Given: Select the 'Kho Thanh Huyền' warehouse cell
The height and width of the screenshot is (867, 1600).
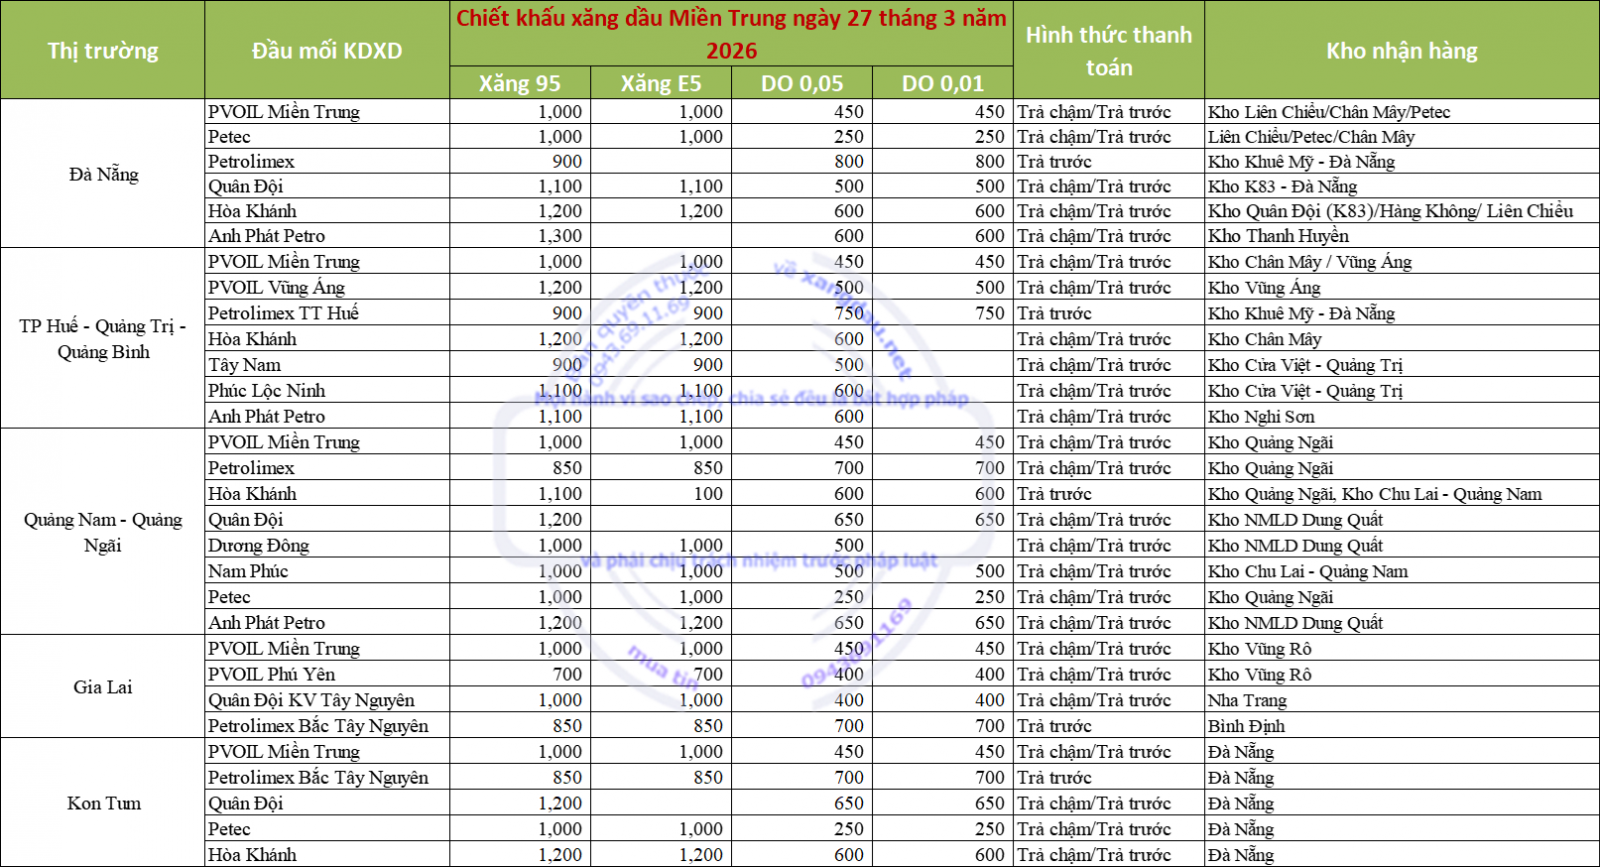Looking at the screenshot, I should pyautogui.click(x=1278, y=236).
